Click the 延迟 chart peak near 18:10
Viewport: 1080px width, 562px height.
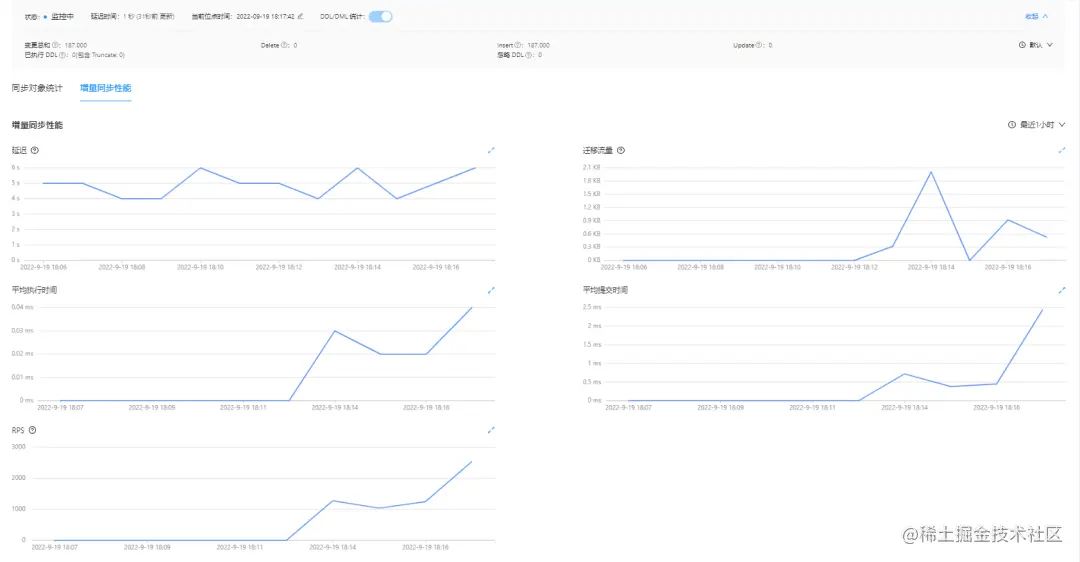pyautogui.click(x=200, y=168)
